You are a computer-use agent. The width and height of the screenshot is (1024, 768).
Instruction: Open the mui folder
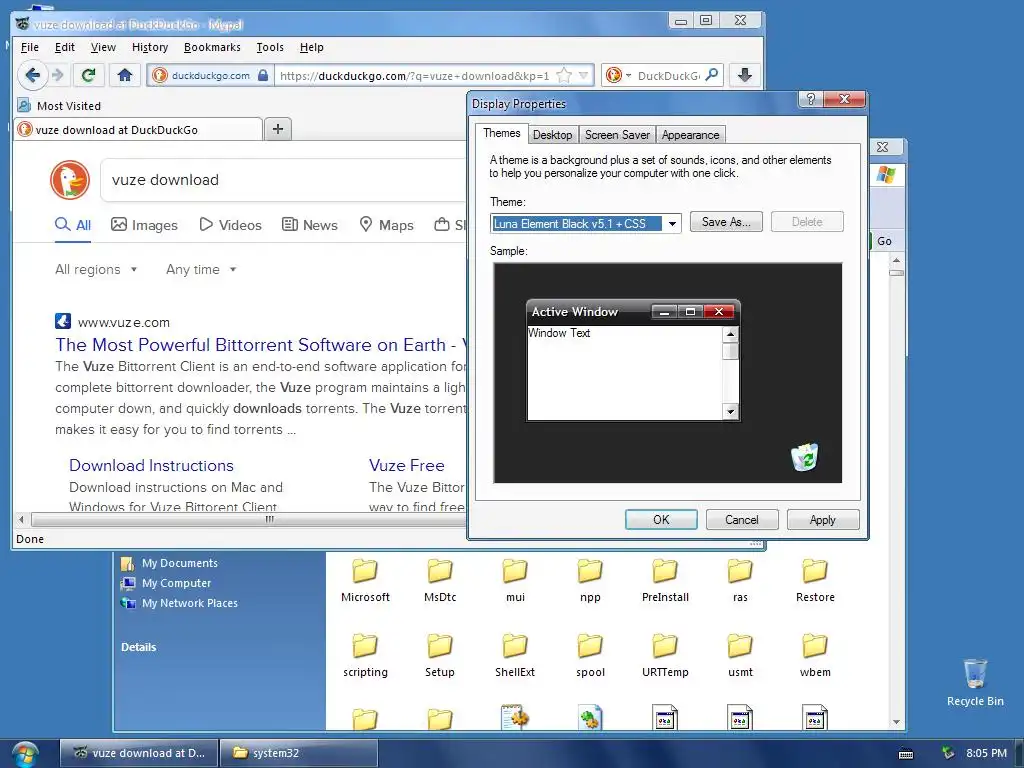(x=515, y=580)
